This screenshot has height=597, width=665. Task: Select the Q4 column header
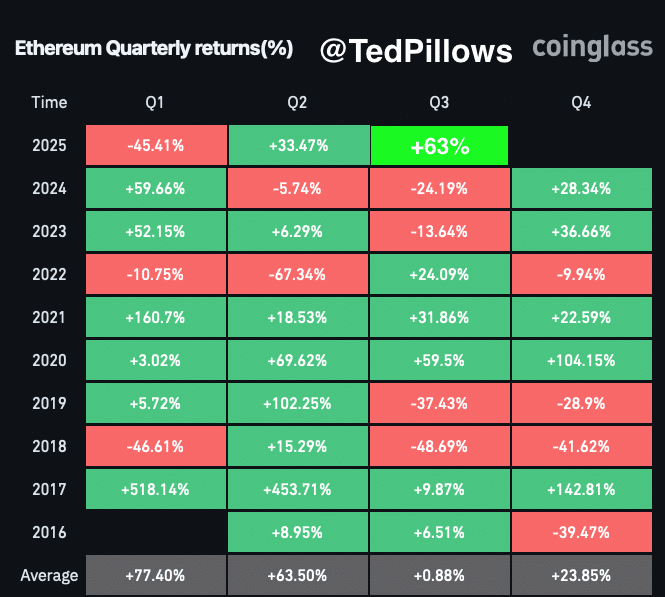pyautogui.click(x=581, y=103)
